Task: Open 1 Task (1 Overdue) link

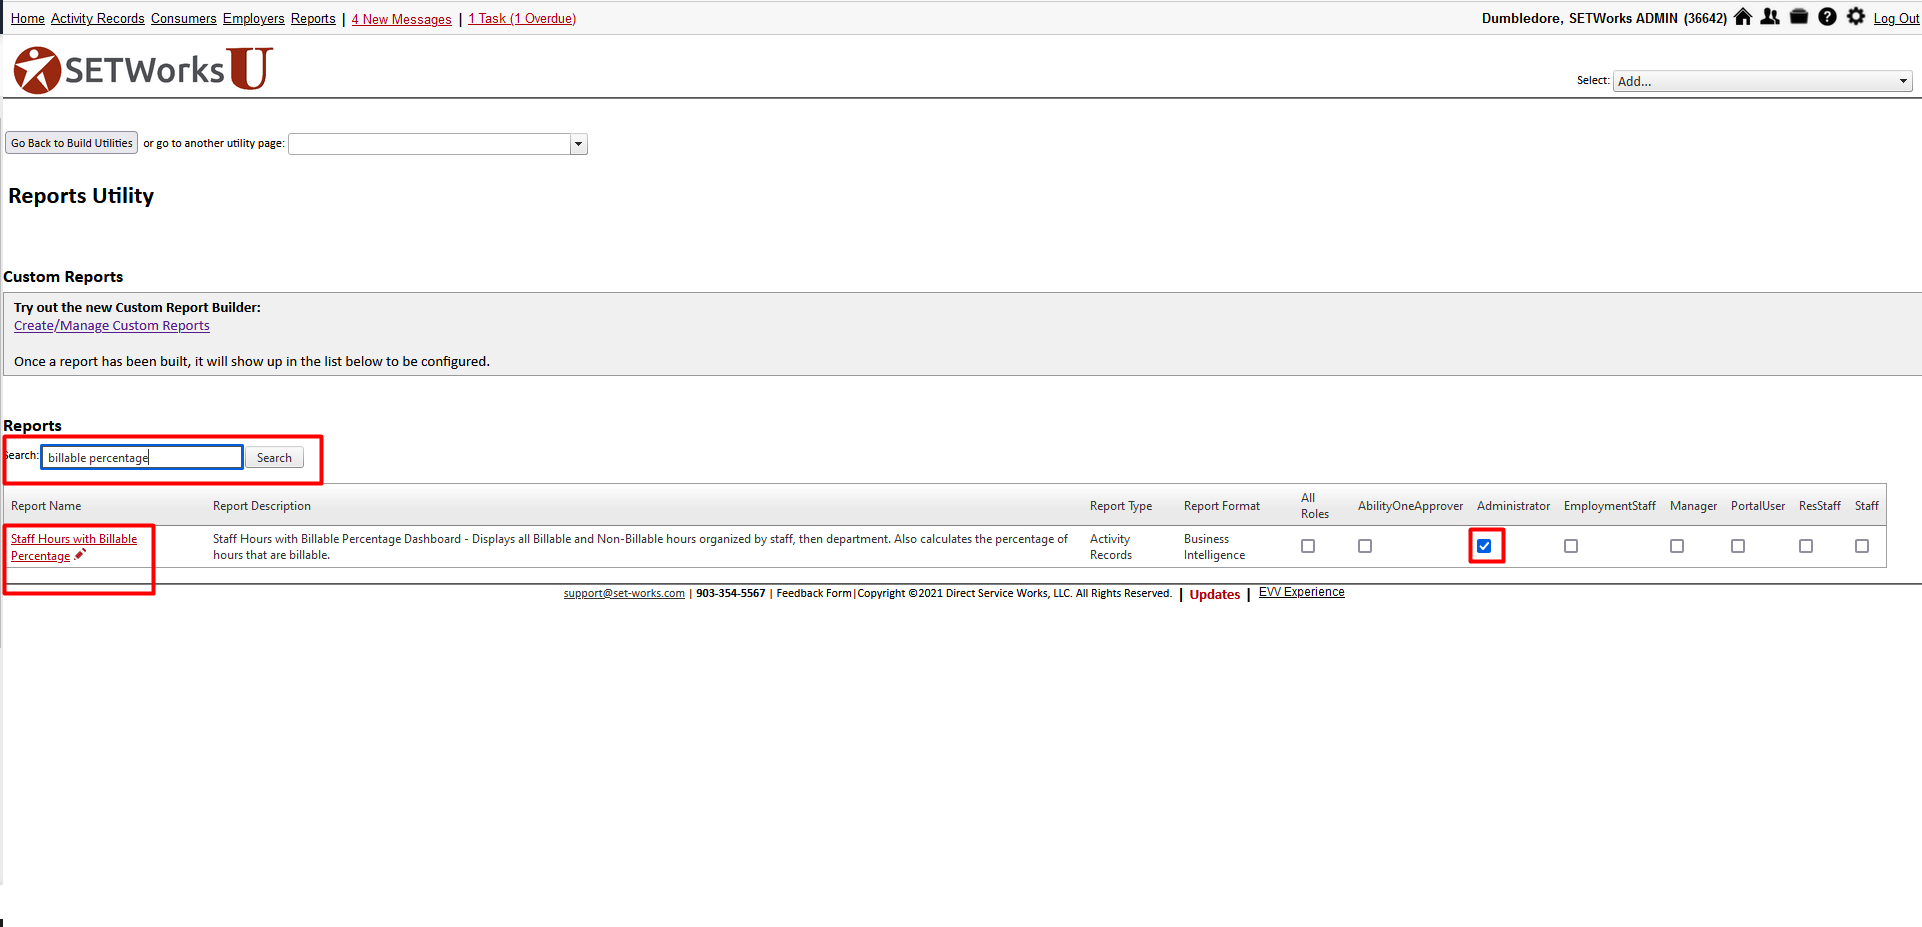Action: [522, 19]
